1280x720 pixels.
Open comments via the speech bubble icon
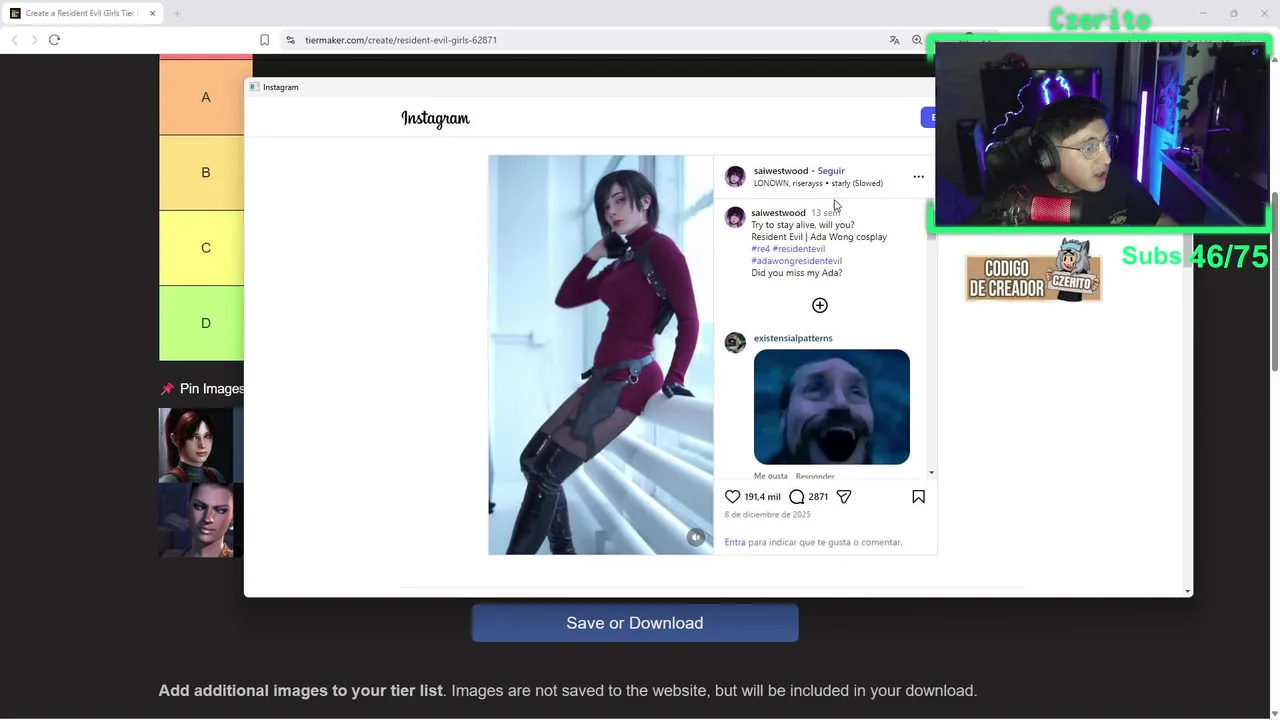point(796,497)
